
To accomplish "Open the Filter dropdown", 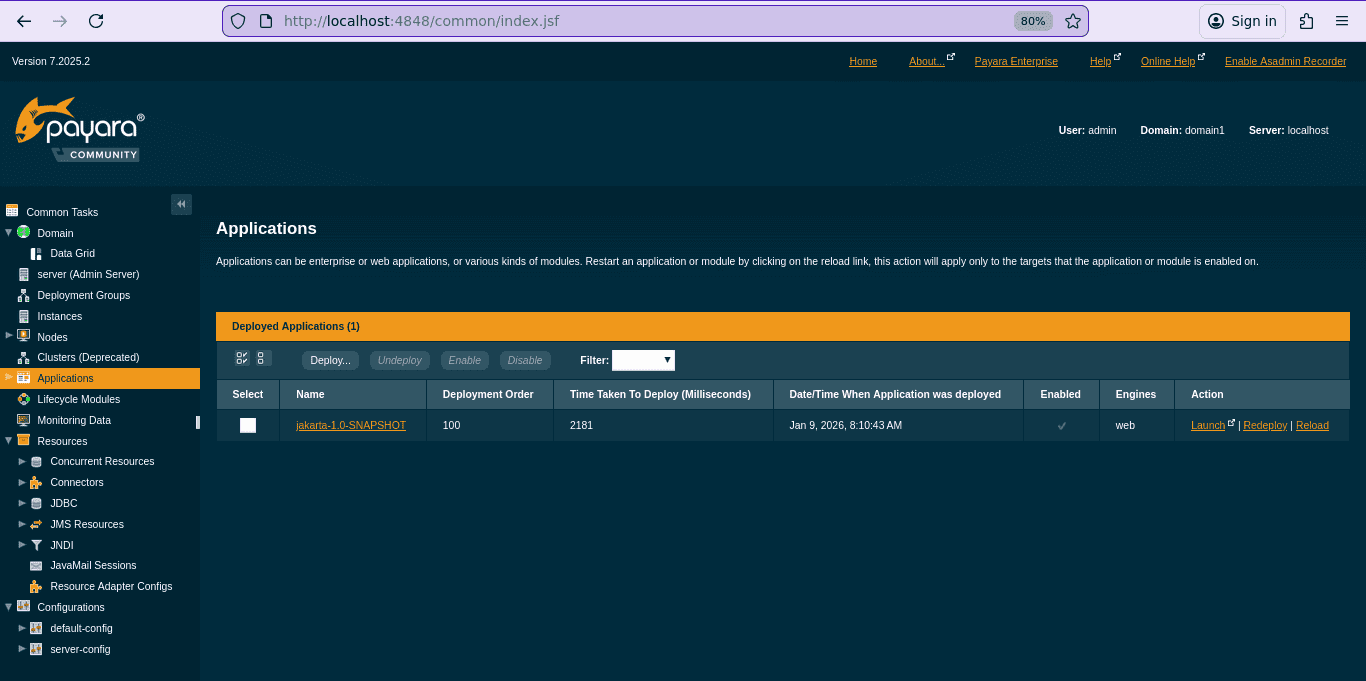I will [x=643, y=360].
